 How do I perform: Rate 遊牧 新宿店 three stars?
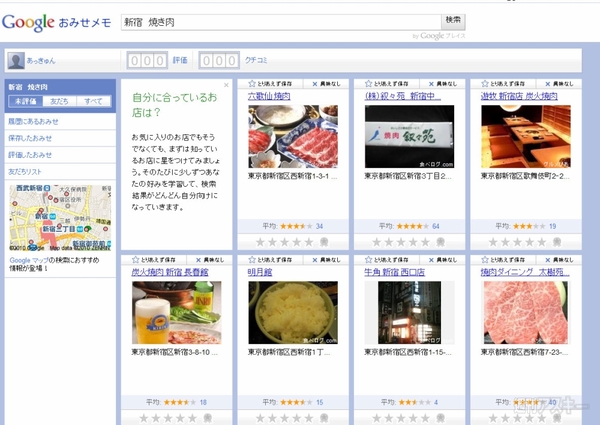[518, 242]
